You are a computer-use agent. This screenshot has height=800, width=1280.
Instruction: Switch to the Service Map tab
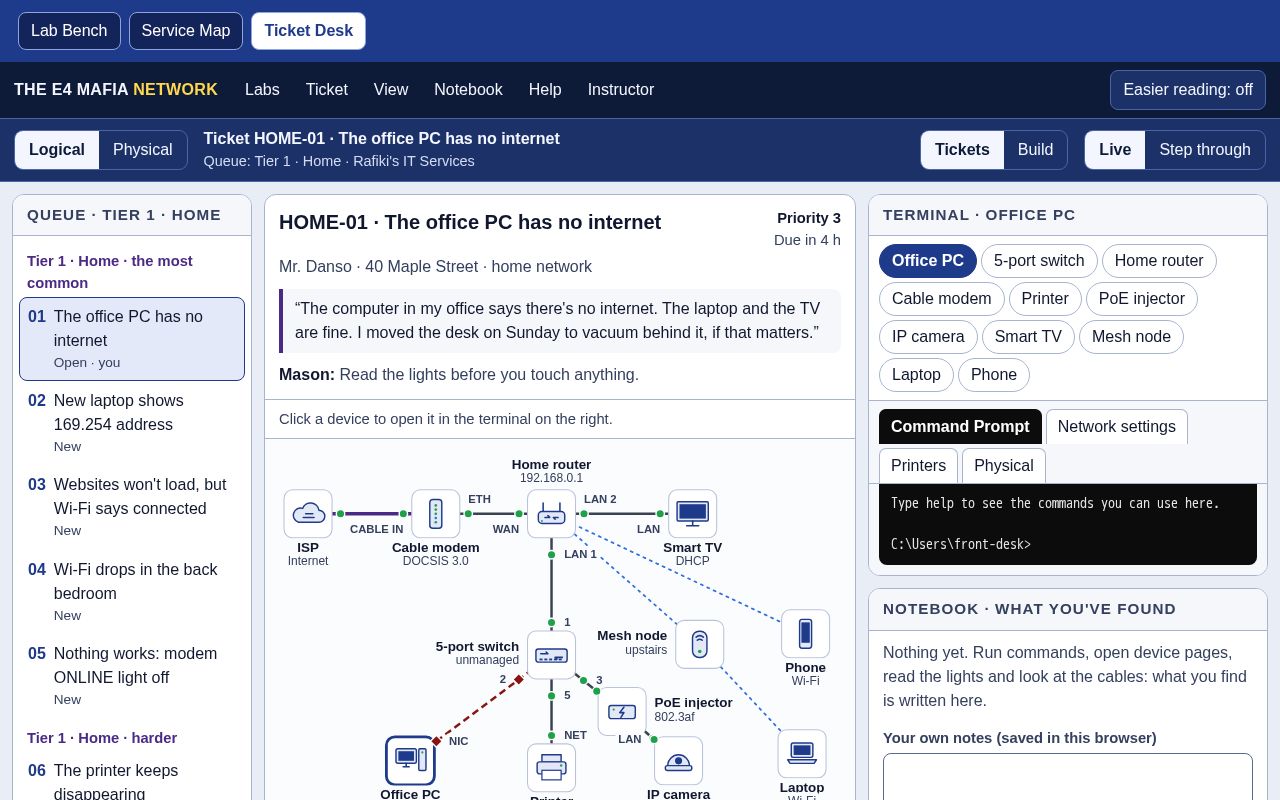(x=186, y=31)
